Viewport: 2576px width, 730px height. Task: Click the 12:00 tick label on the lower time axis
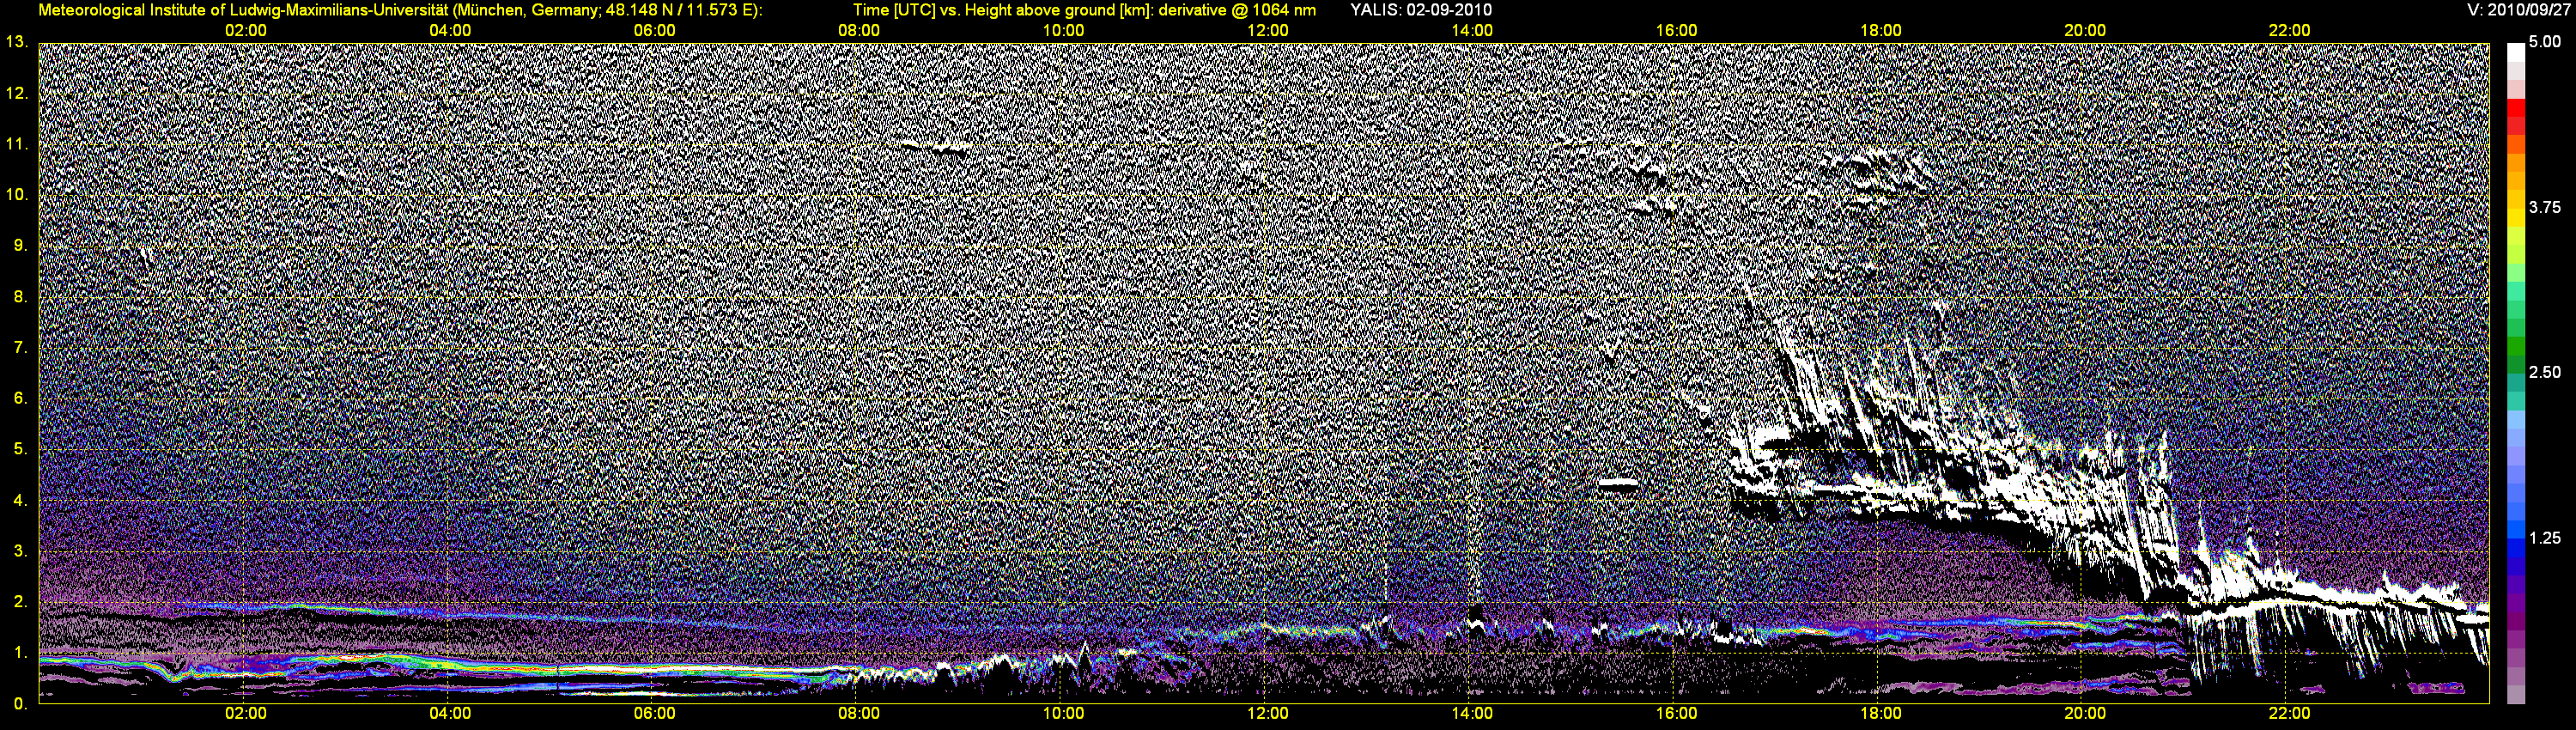point(1267,713)
